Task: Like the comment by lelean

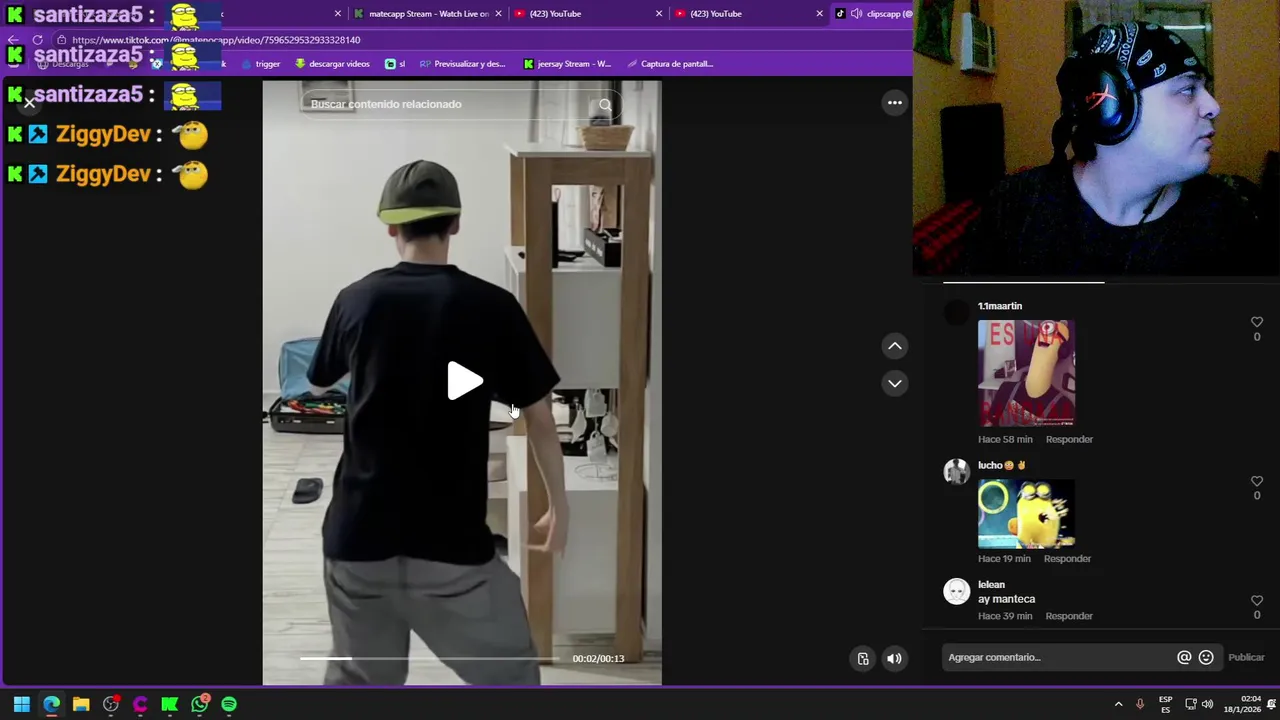Action: [x=1257, y=600]
